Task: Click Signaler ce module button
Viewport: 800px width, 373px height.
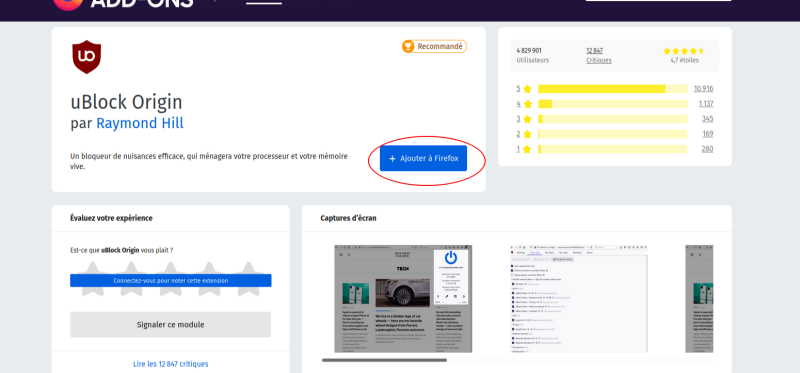Action: click(170, 325)
